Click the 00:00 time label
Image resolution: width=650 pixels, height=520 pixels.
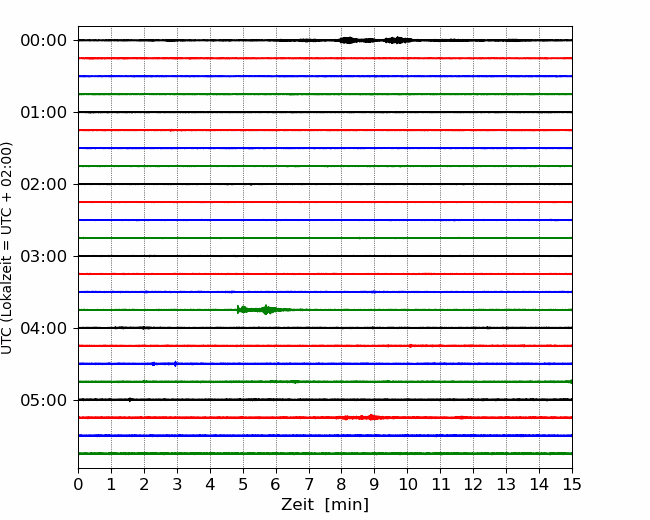click(44, 41)
